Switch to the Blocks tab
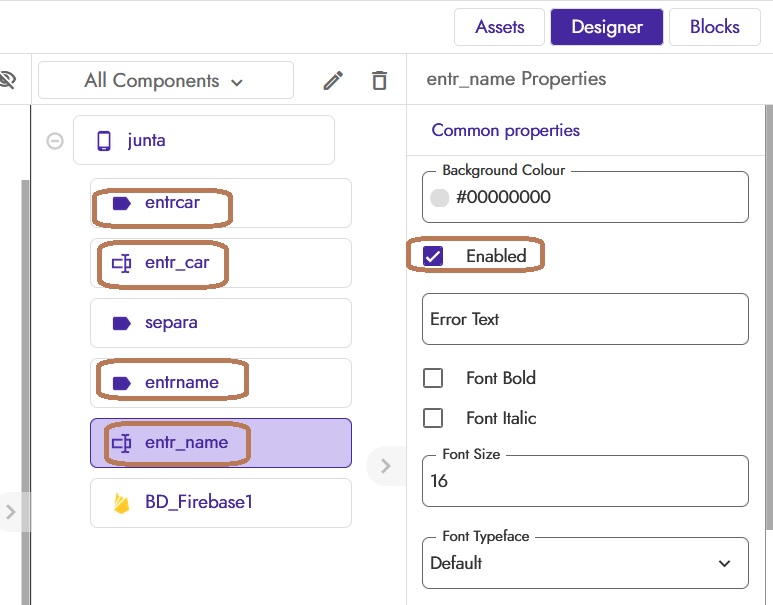The height and width of the screenshot is (605, 773). click(714, 27)
